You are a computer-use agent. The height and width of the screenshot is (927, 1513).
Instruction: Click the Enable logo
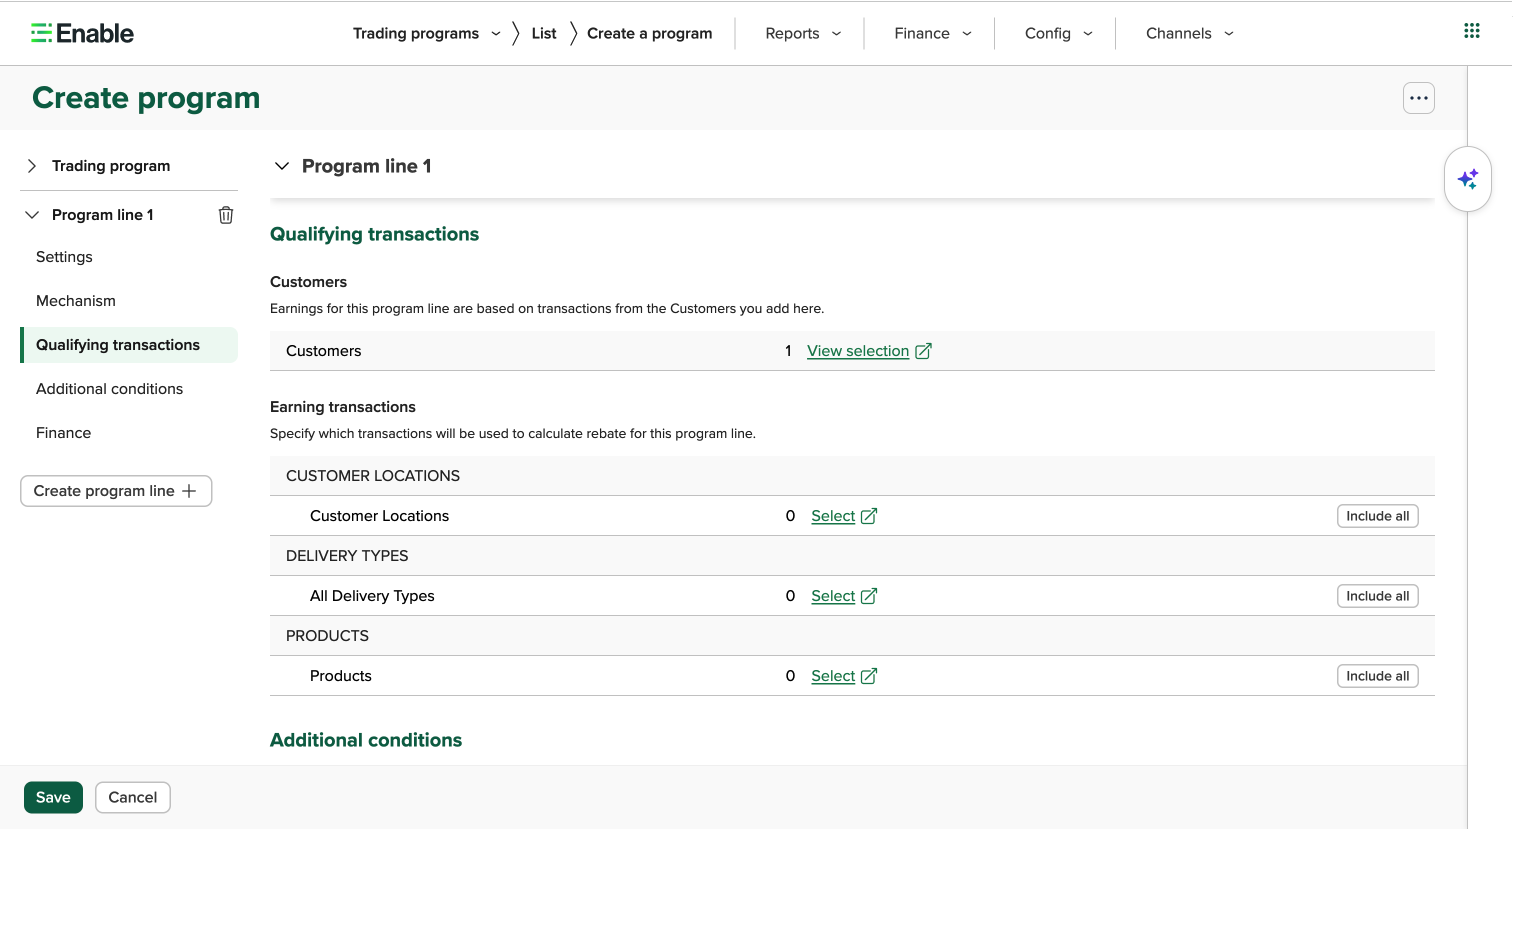pyautogui.click(x=82, y=33)
